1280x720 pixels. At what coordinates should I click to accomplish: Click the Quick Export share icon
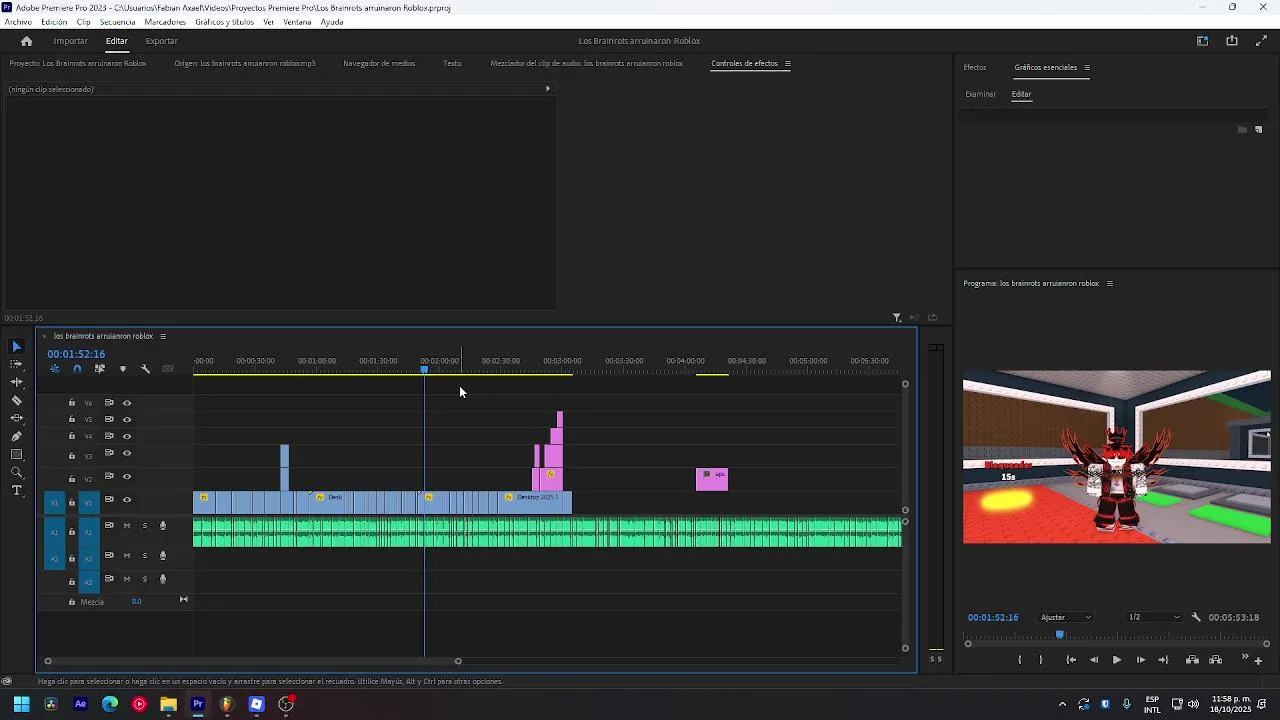1232,41
